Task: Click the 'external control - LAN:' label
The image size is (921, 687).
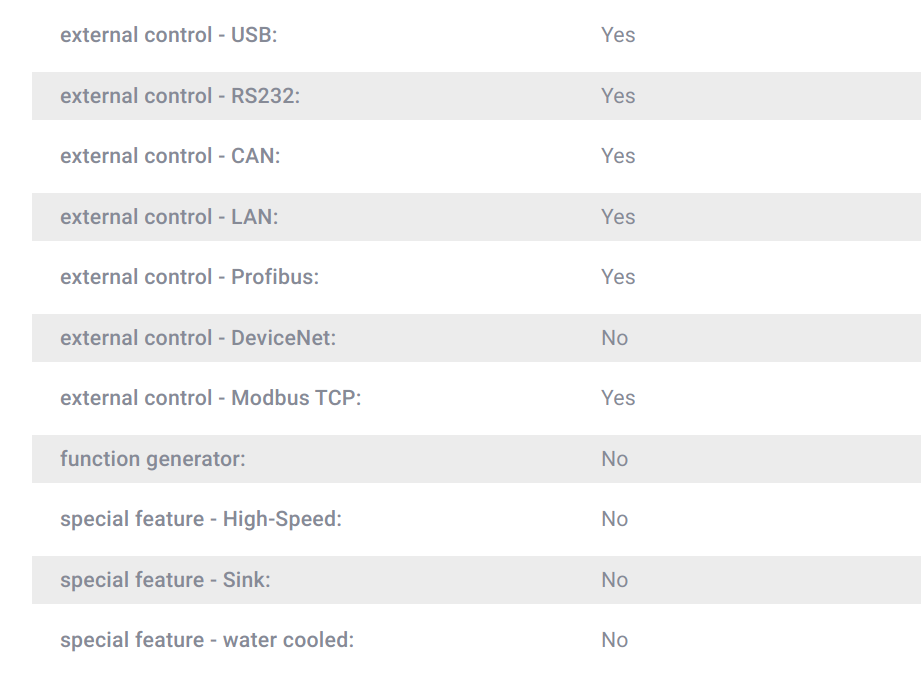Action: click(169, 217)
